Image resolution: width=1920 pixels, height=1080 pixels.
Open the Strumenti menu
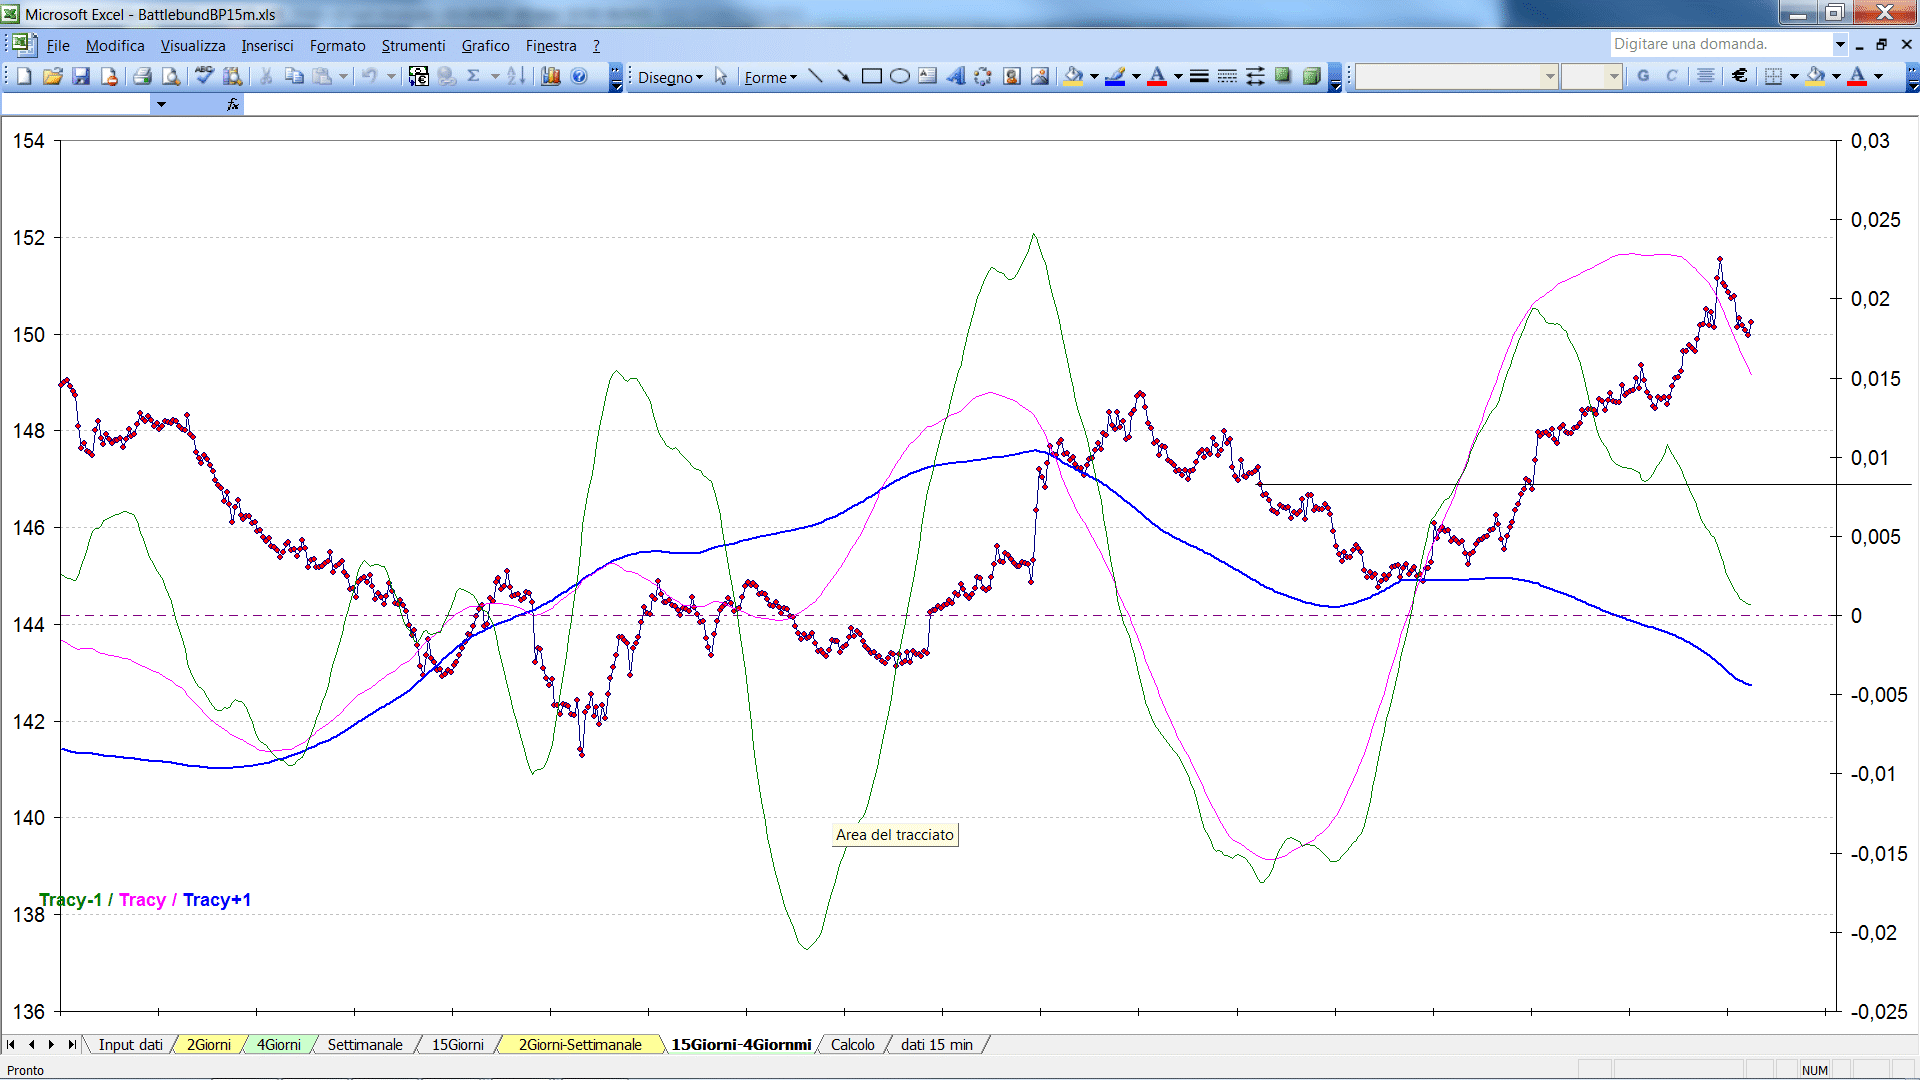(x=413, y=46)
